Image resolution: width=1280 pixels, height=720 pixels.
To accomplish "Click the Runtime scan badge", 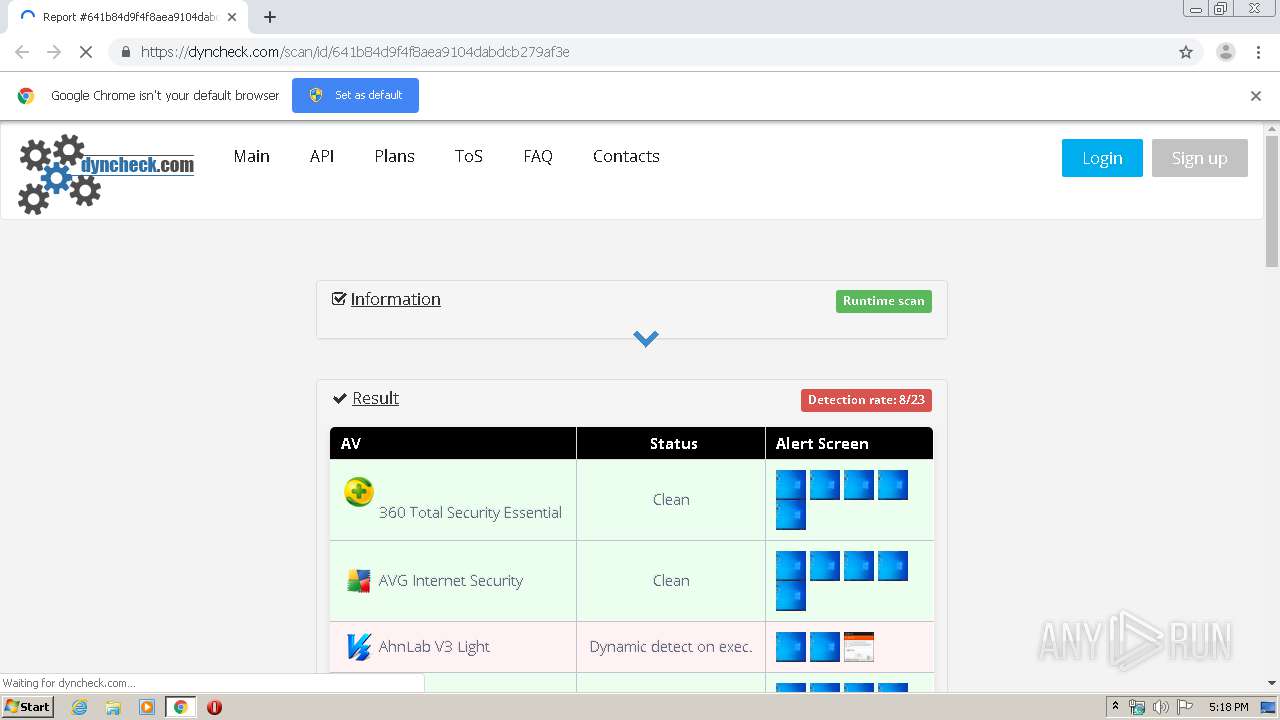I will point(884,301).
